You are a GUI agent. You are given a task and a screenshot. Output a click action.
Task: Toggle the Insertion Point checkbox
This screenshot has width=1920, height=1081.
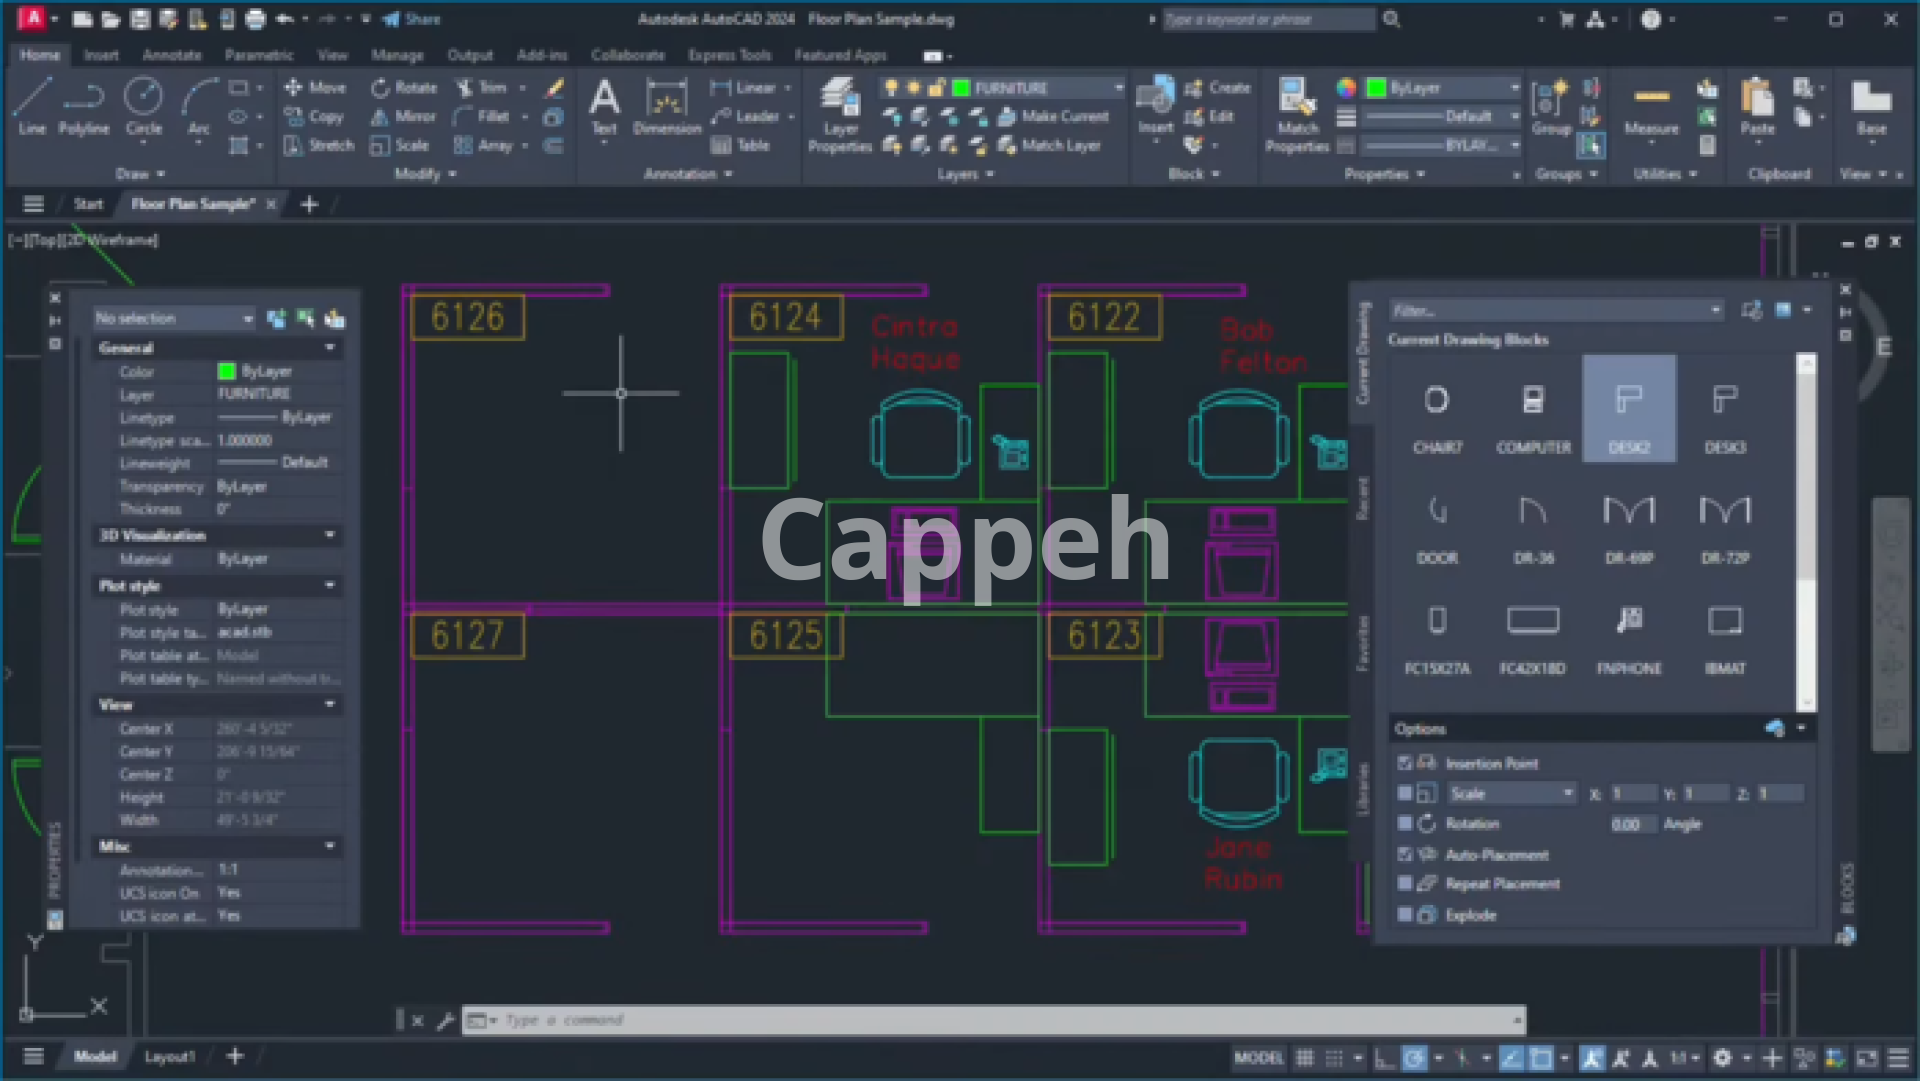pyautogui.click(x=1405, y=763)
